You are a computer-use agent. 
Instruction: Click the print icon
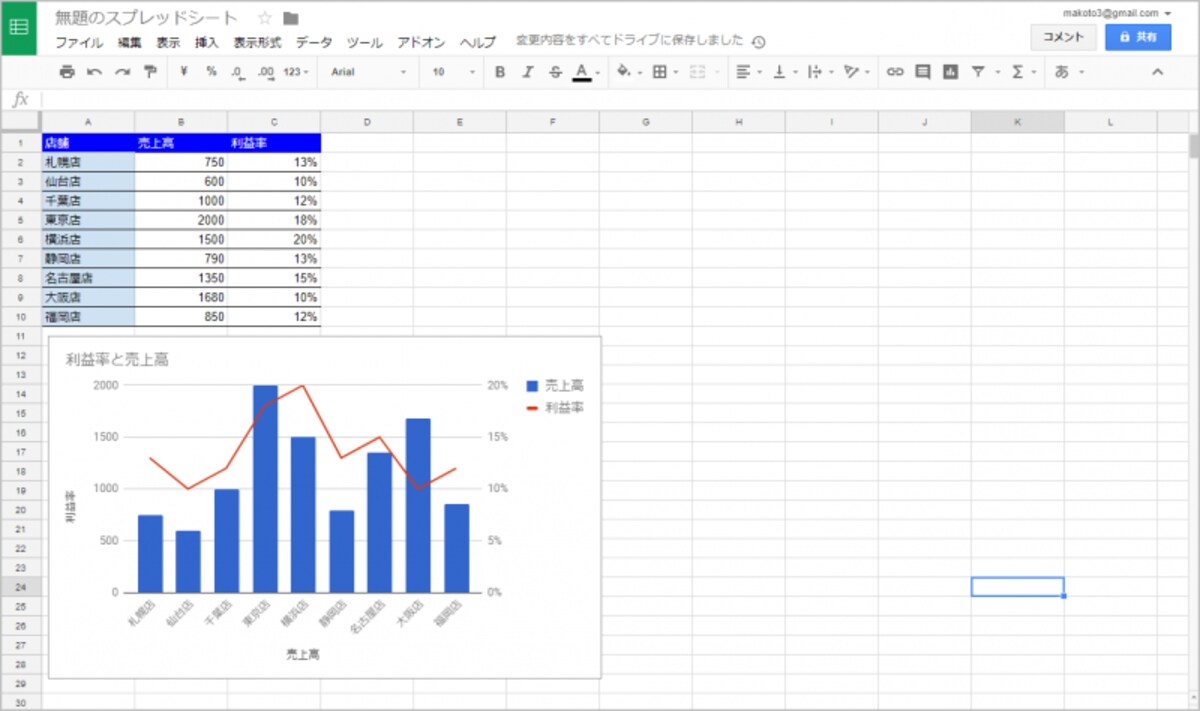click(x=67, y=72)
